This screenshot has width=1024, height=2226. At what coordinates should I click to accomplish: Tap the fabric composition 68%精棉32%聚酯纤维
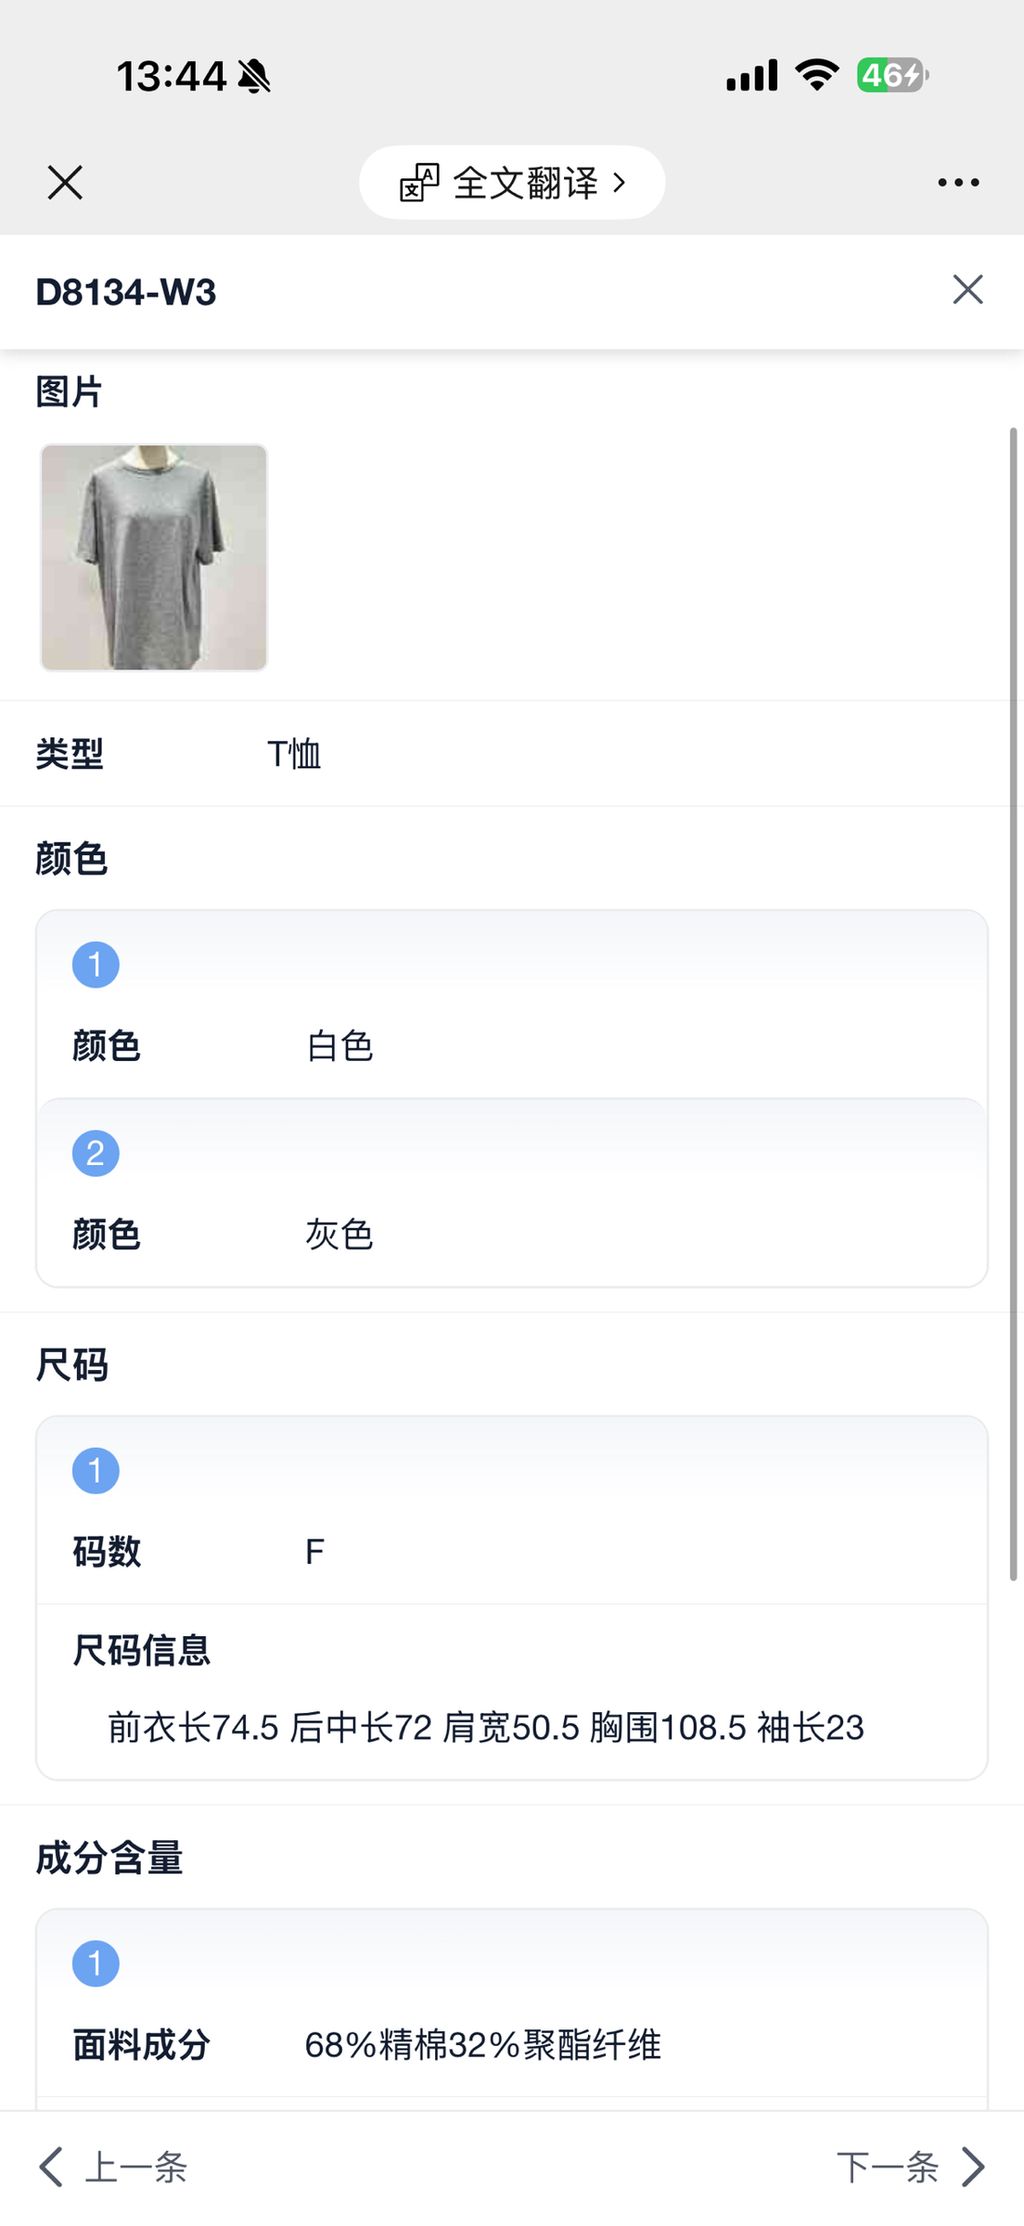pos(482,2045)
